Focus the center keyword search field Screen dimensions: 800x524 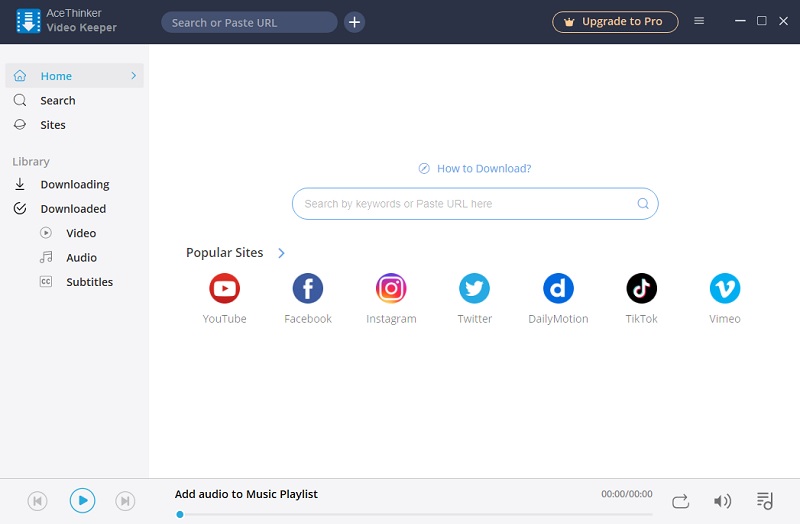click(x=465, y=204)
